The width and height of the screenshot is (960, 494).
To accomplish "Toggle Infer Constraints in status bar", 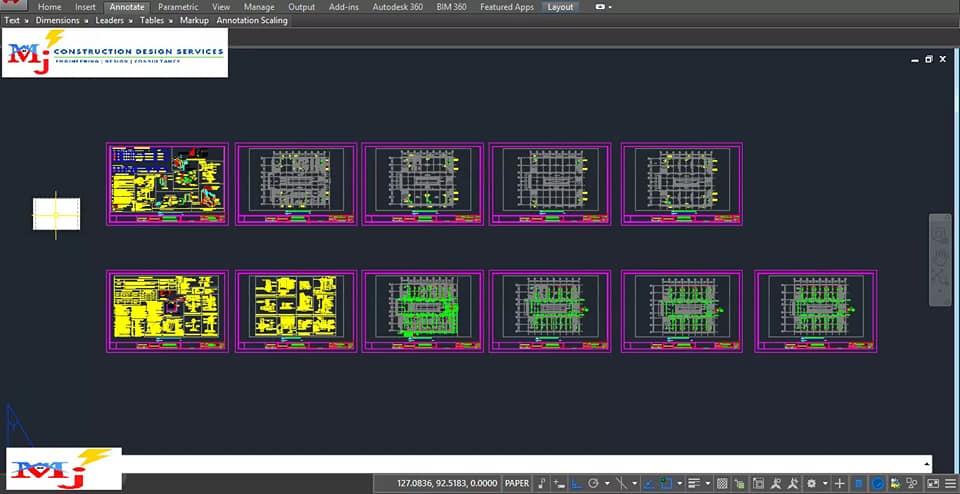I will [542, 483].
